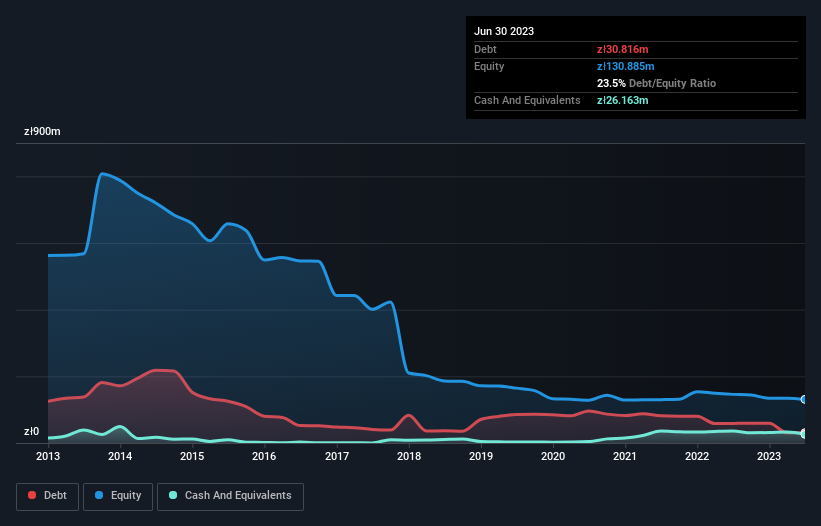Toggle the Debt legend button
Viewport: 821px width, 526px height.
click(x=48, y=496)
